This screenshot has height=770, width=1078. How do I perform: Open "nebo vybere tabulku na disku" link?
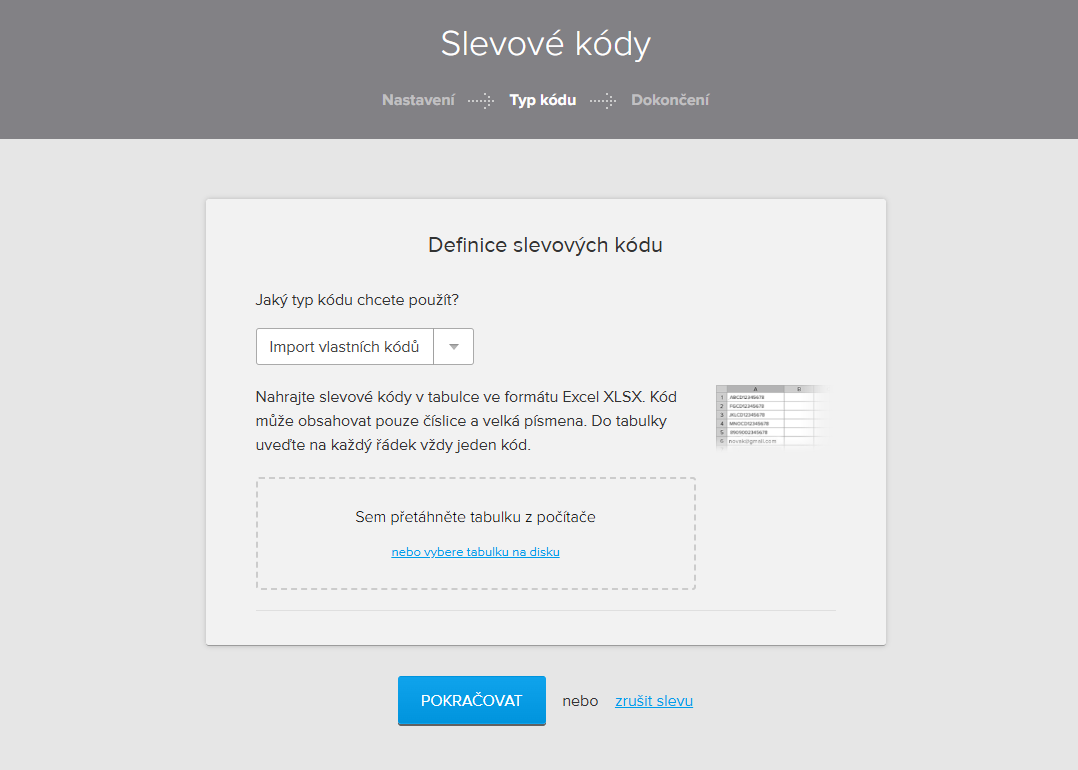(474, 551)
